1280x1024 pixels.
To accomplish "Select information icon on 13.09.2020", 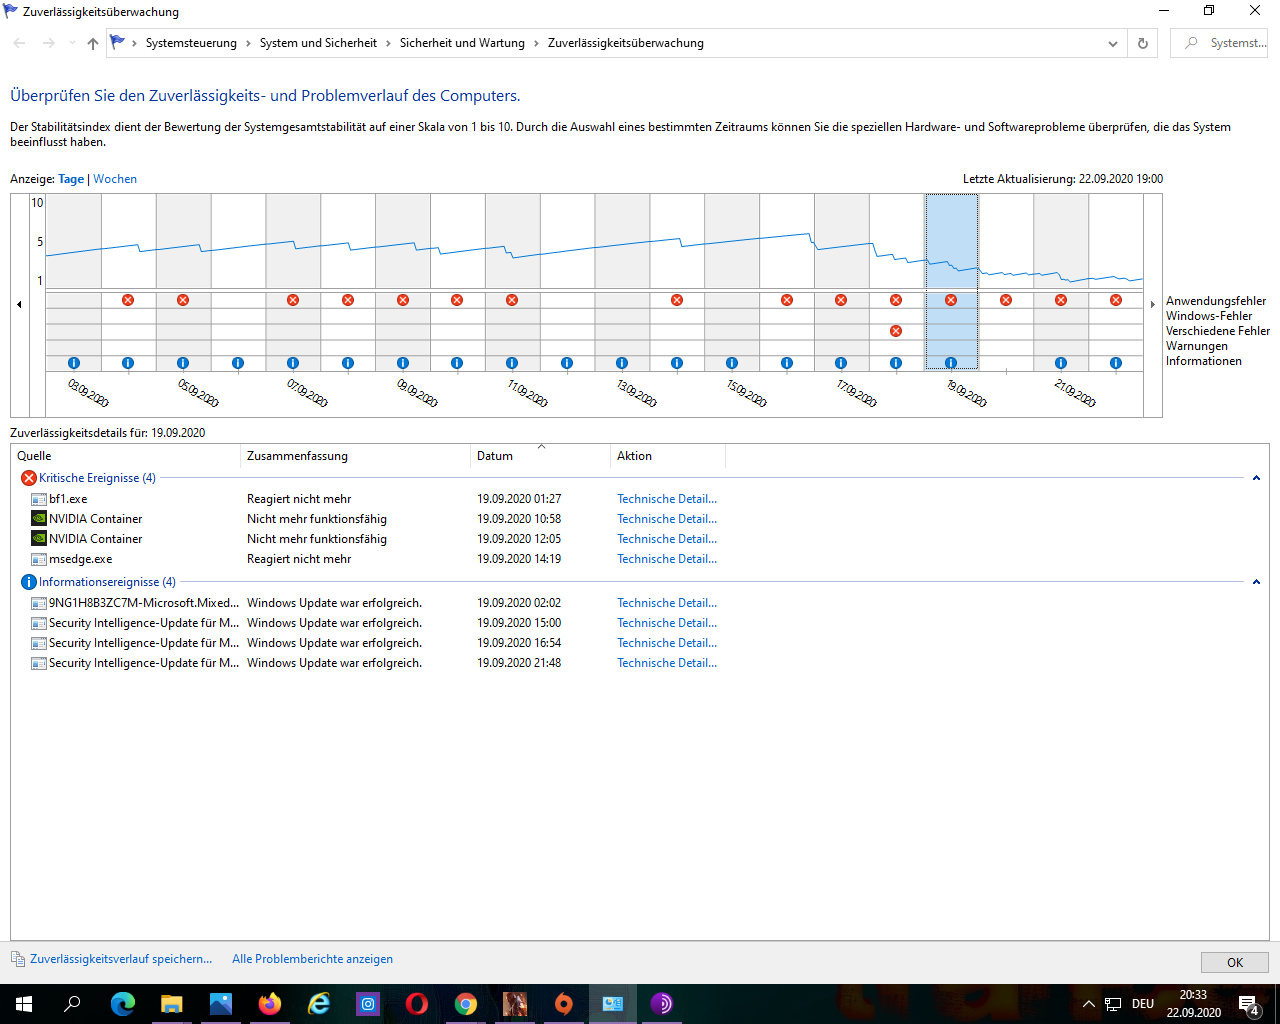I will (x=622, y=363).
